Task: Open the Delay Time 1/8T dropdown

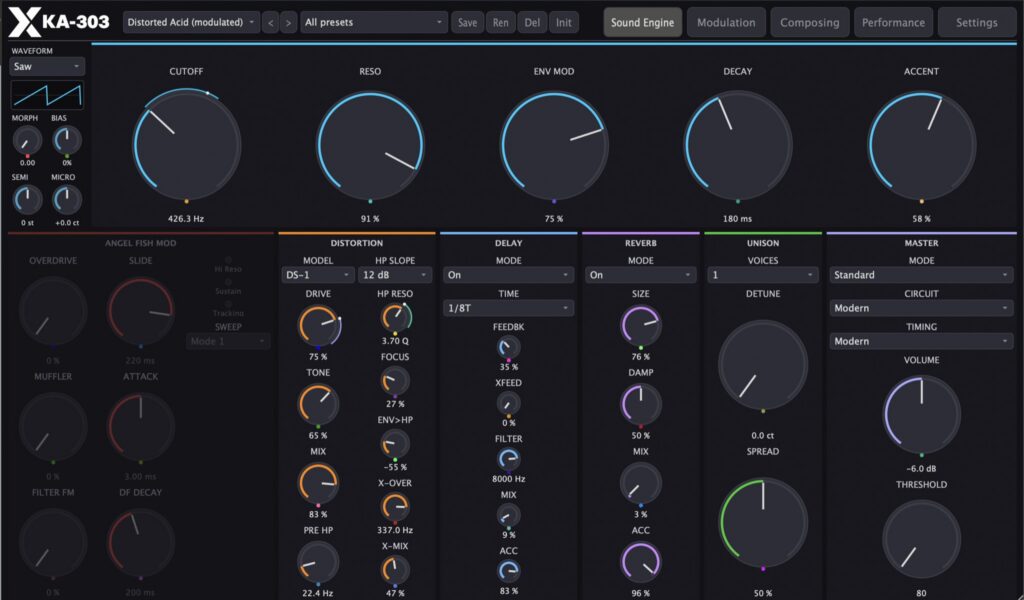Action: coord(508,308)
